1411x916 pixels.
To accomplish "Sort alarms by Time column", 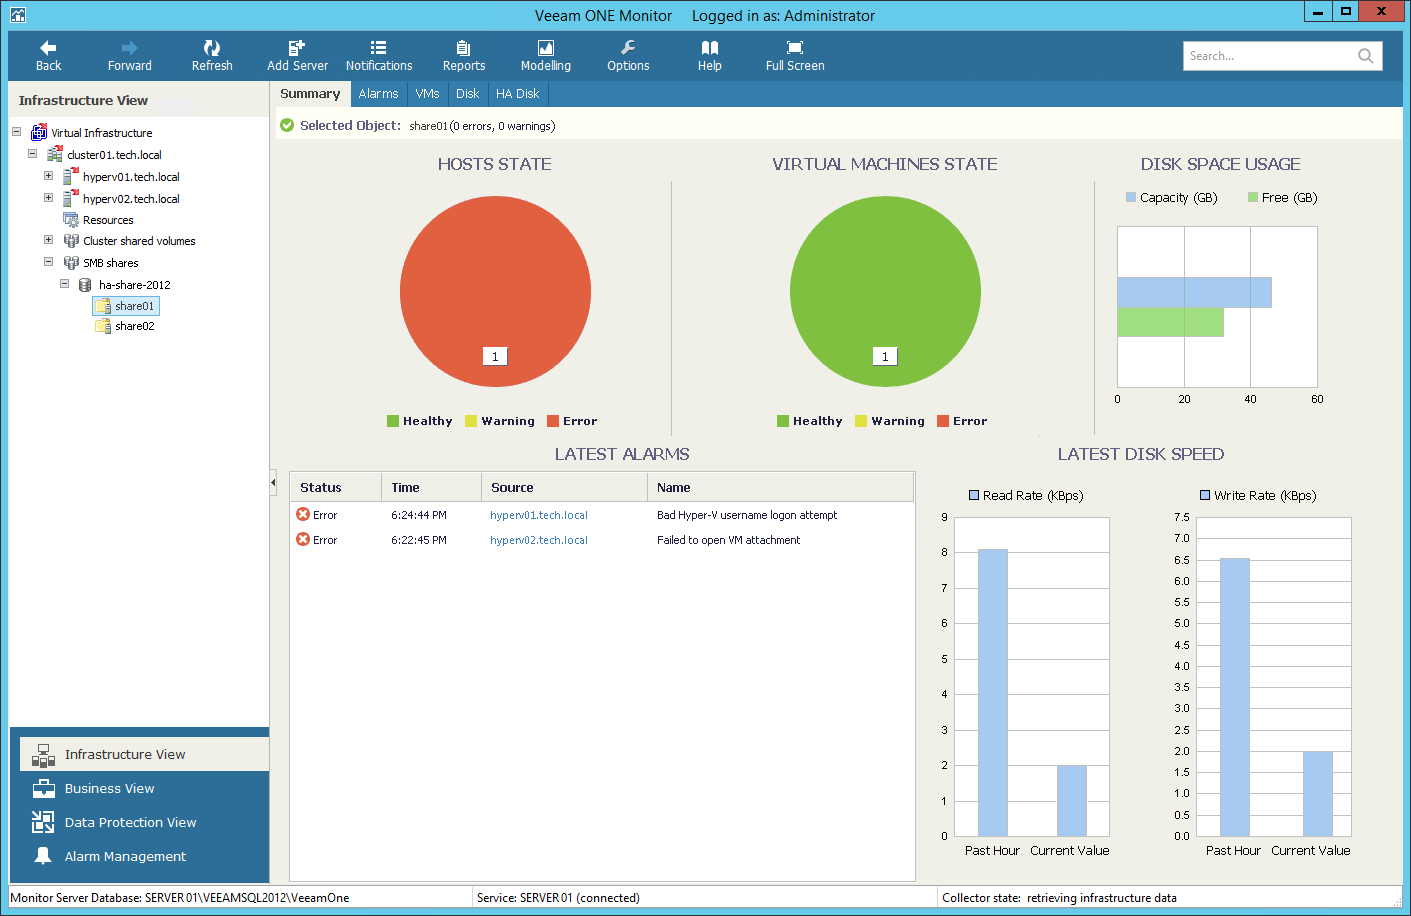I will 431,487.
